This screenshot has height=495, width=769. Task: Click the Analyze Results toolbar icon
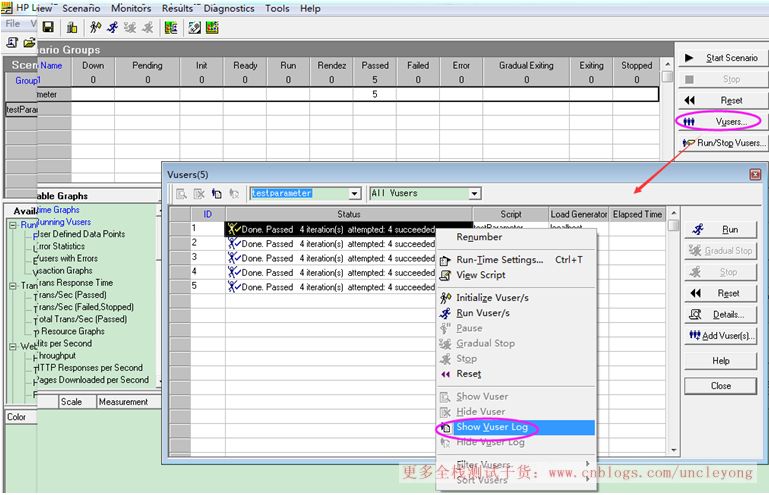(195, 27)
